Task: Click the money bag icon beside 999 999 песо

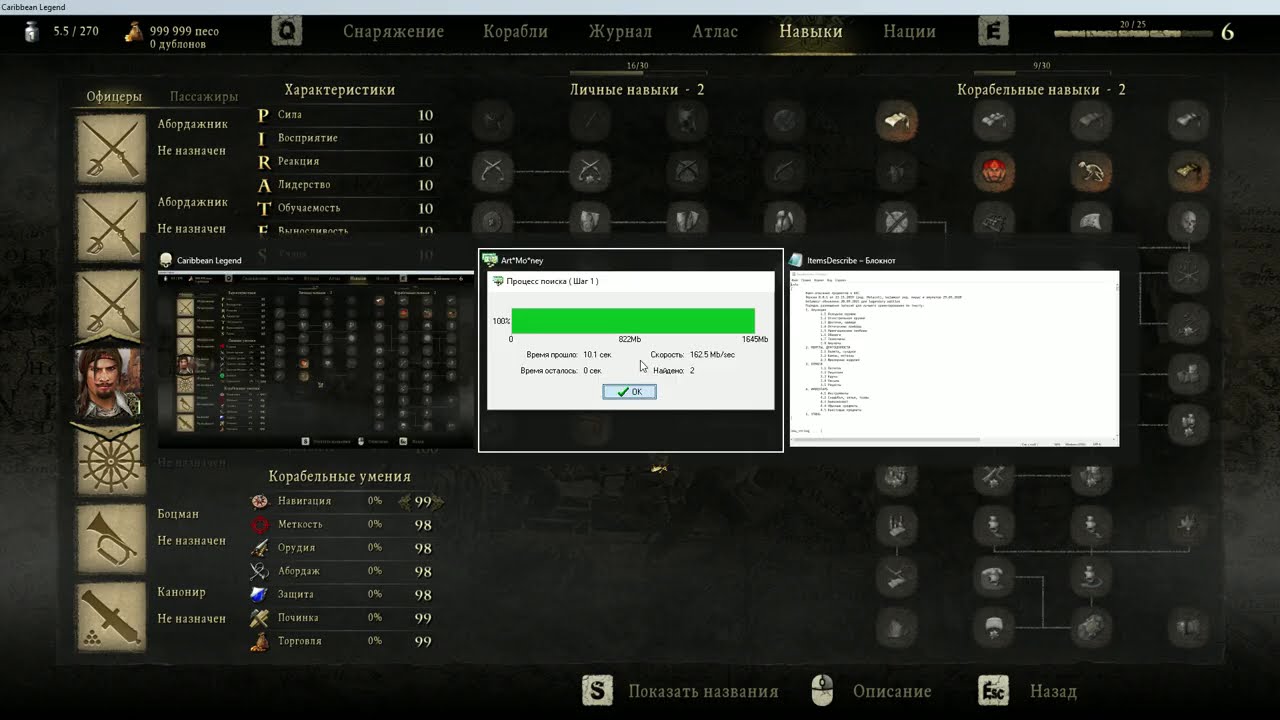Action: tap(133, 32)
